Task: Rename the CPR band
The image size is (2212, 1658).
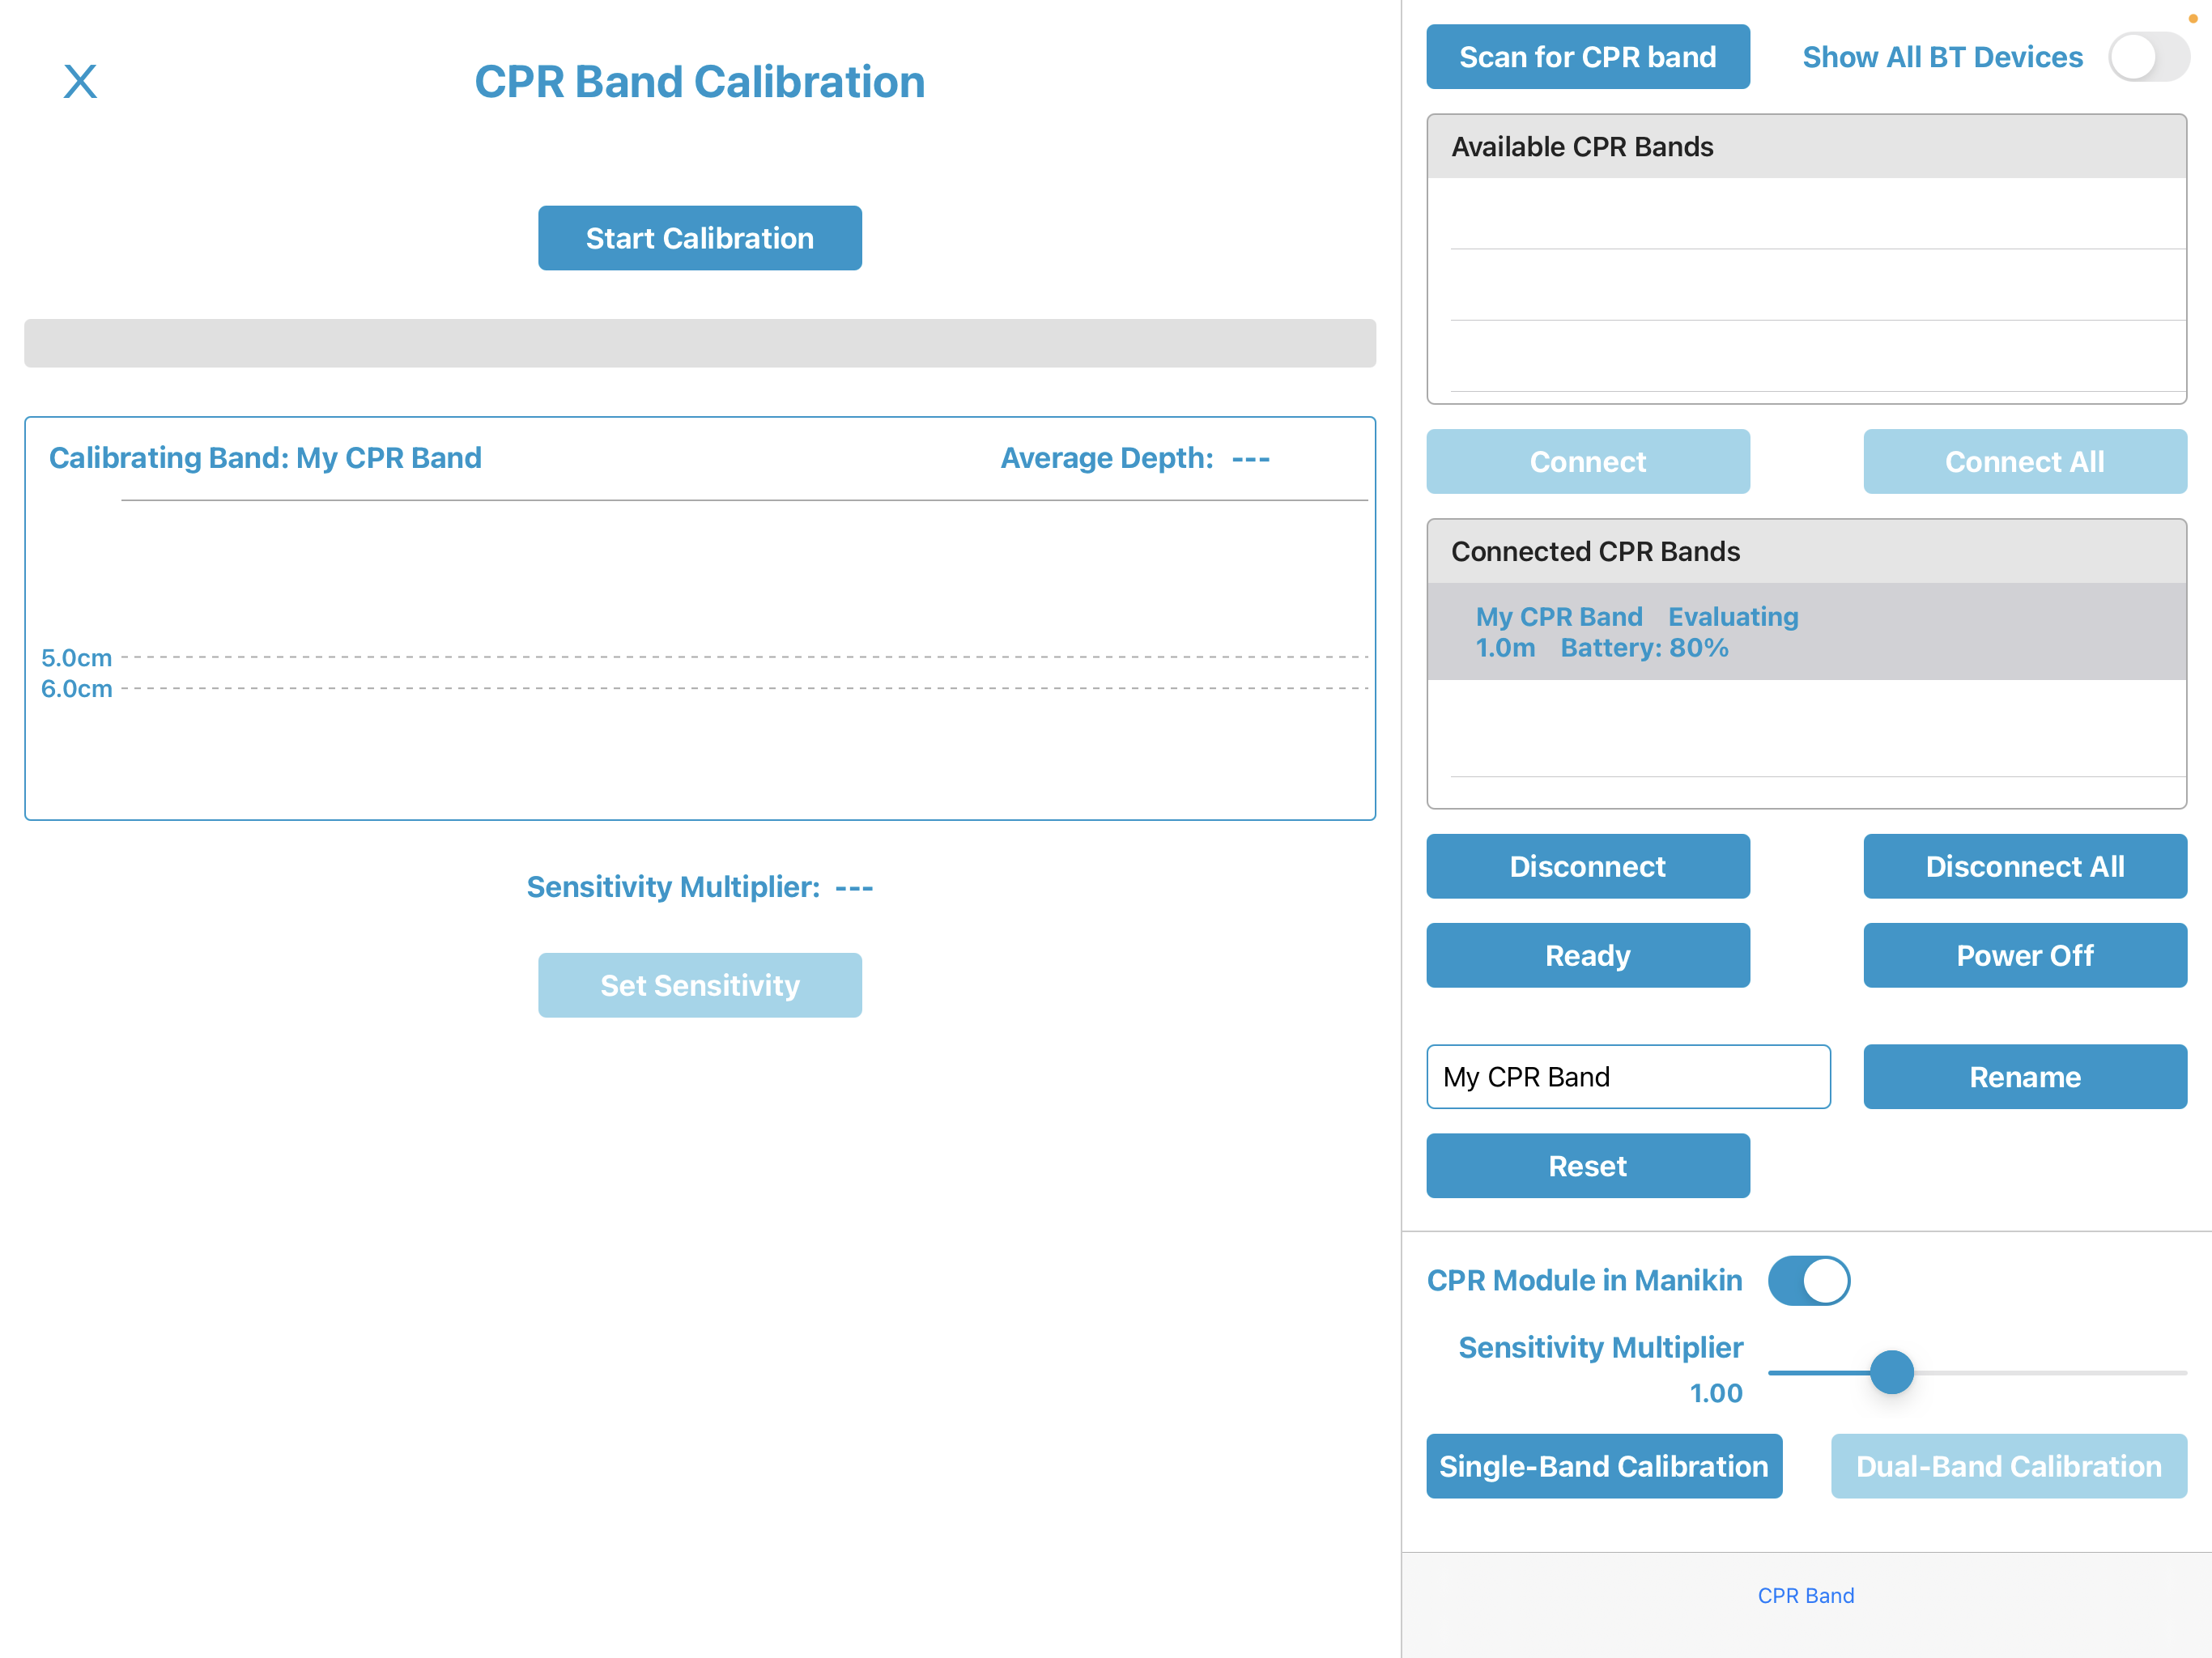Action: coord(2024,1077)
